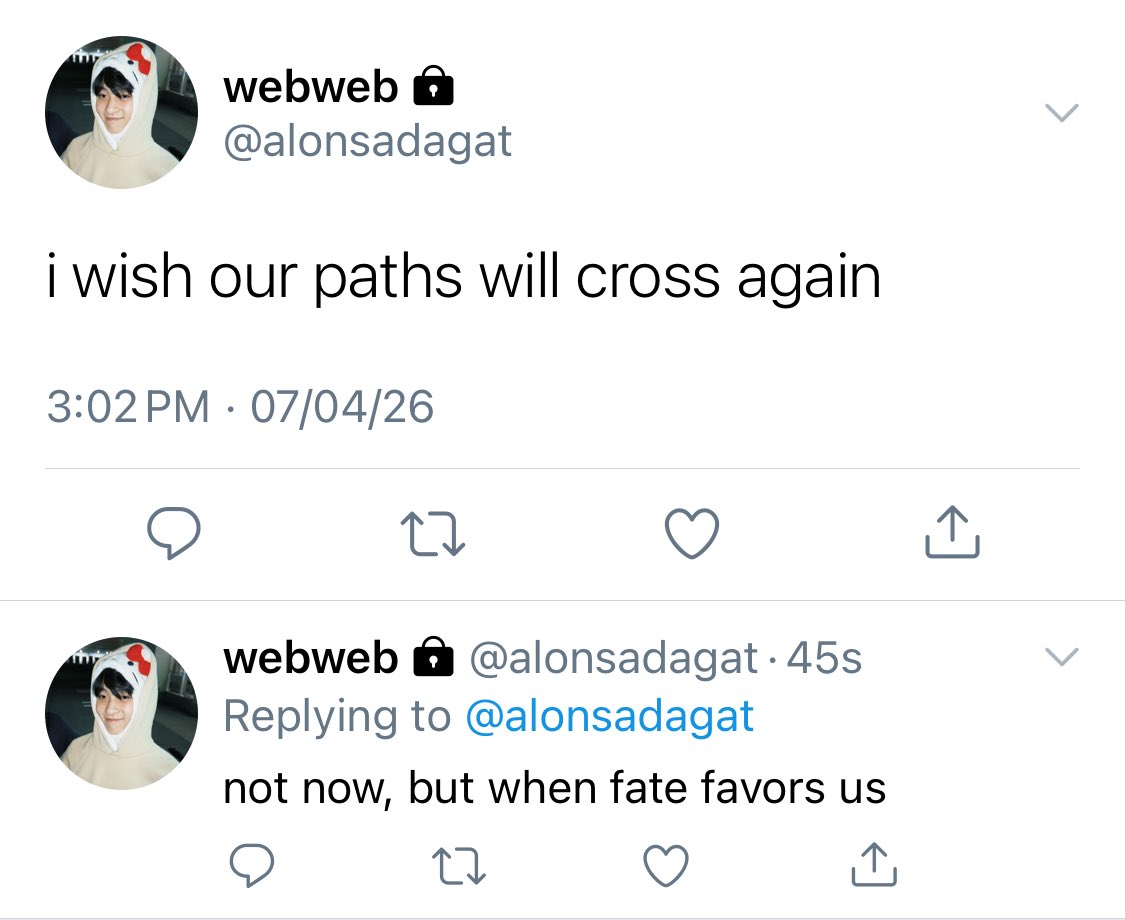Like the 'paths will cross again' tweet
Viewport: 1125px width, 920px height.
(692, 533)
